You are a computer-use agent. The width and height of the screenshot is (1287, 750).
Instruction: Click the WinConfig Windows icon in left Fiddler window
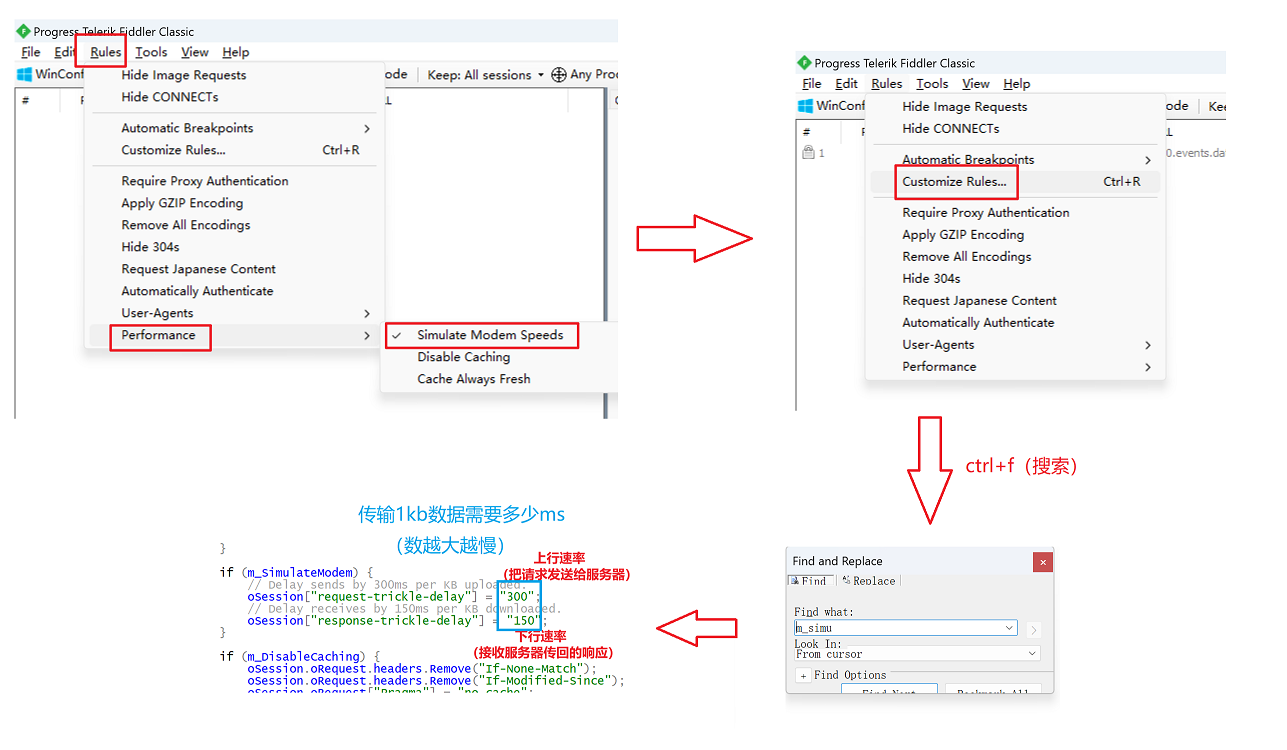pos(24,74)
